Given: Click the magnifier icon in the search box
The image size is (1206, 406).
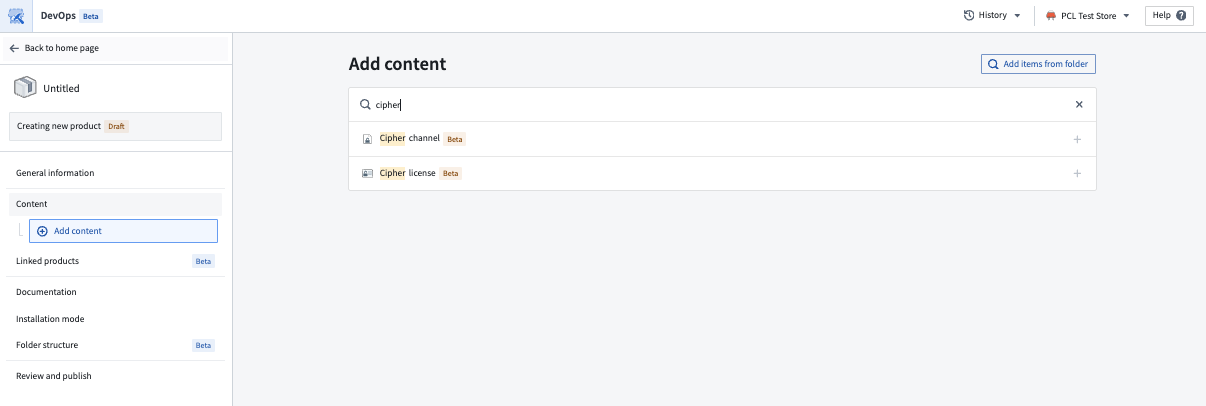Looking at the screenshot, I should tap(365, 104).
